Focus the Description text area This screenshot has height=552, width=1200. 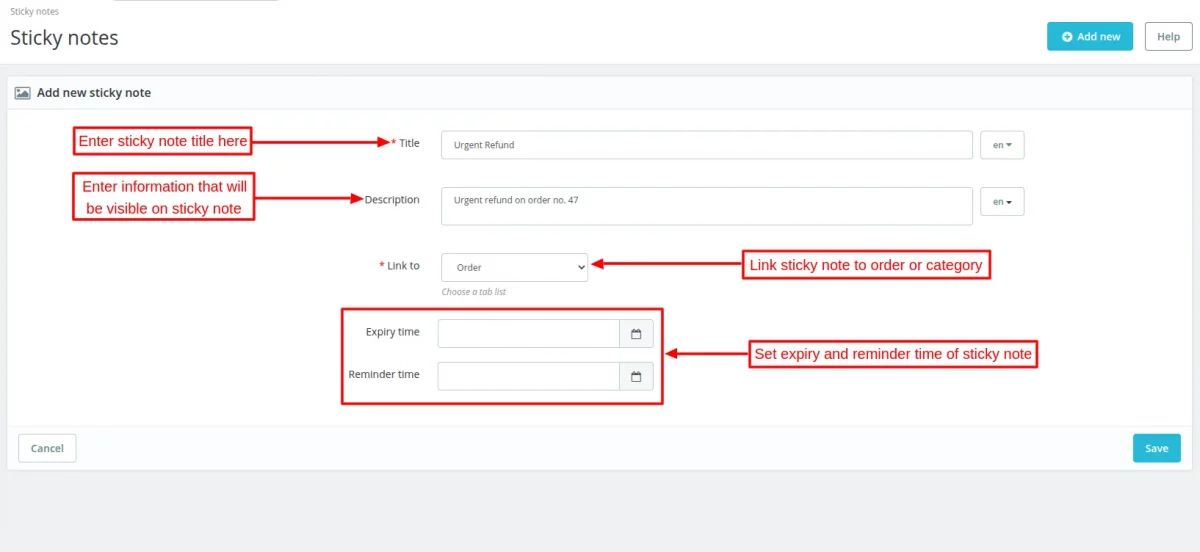tap(706, 206)
